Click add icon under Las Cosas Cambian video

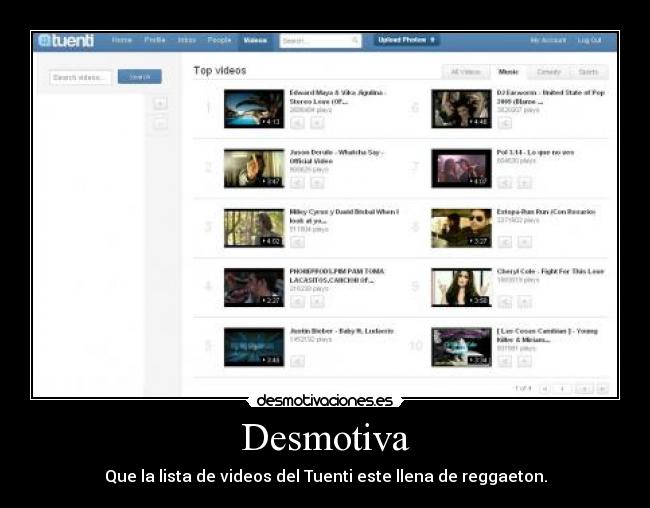point(524,361)
